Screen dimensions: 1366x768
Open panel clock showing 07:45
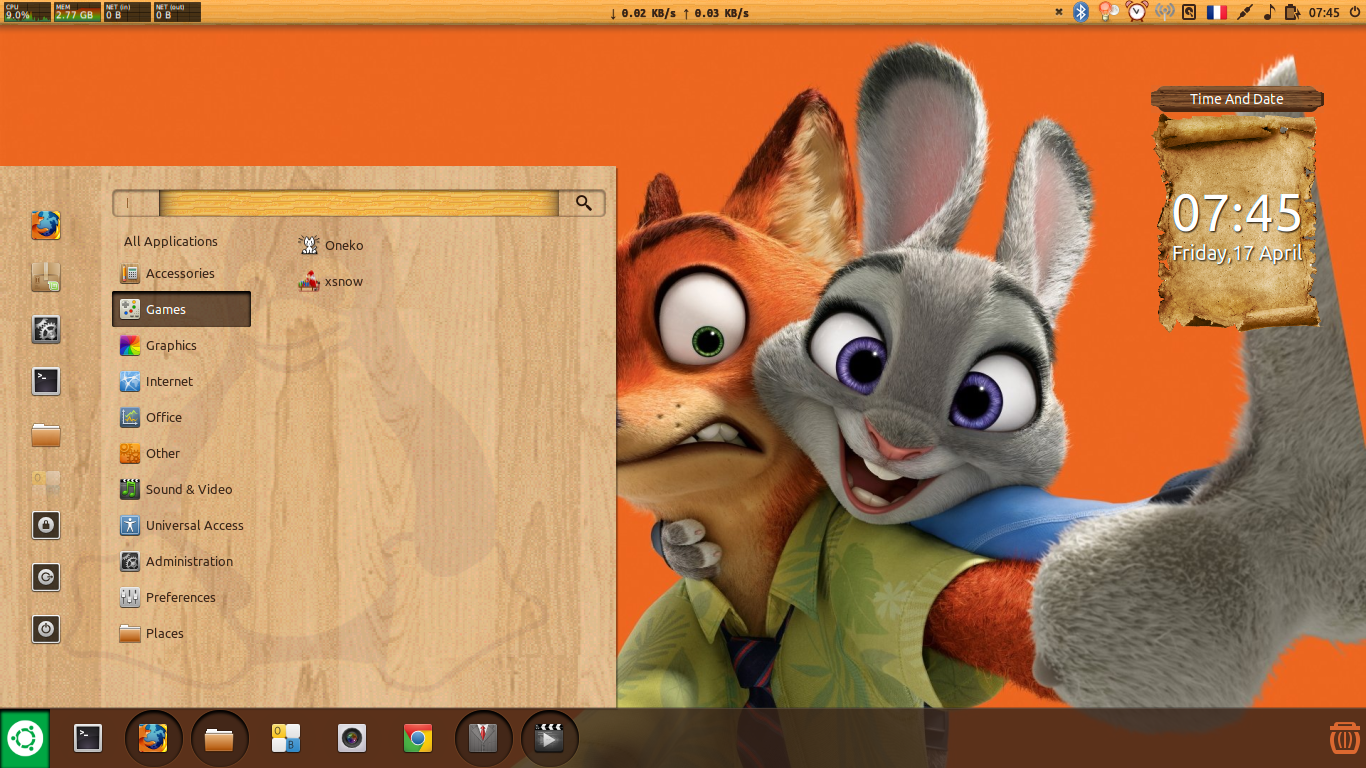pyautogui.click(x=1324, y=13)
